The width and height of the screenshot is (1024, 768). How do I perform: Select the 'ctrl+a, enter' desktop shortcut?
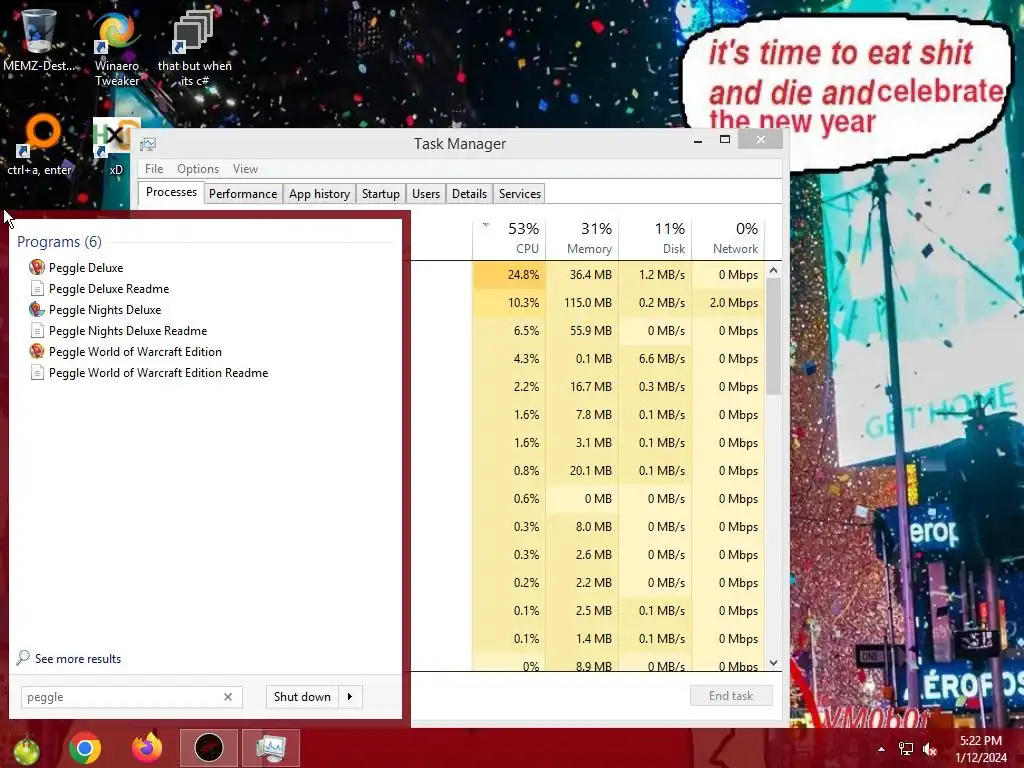39,145
